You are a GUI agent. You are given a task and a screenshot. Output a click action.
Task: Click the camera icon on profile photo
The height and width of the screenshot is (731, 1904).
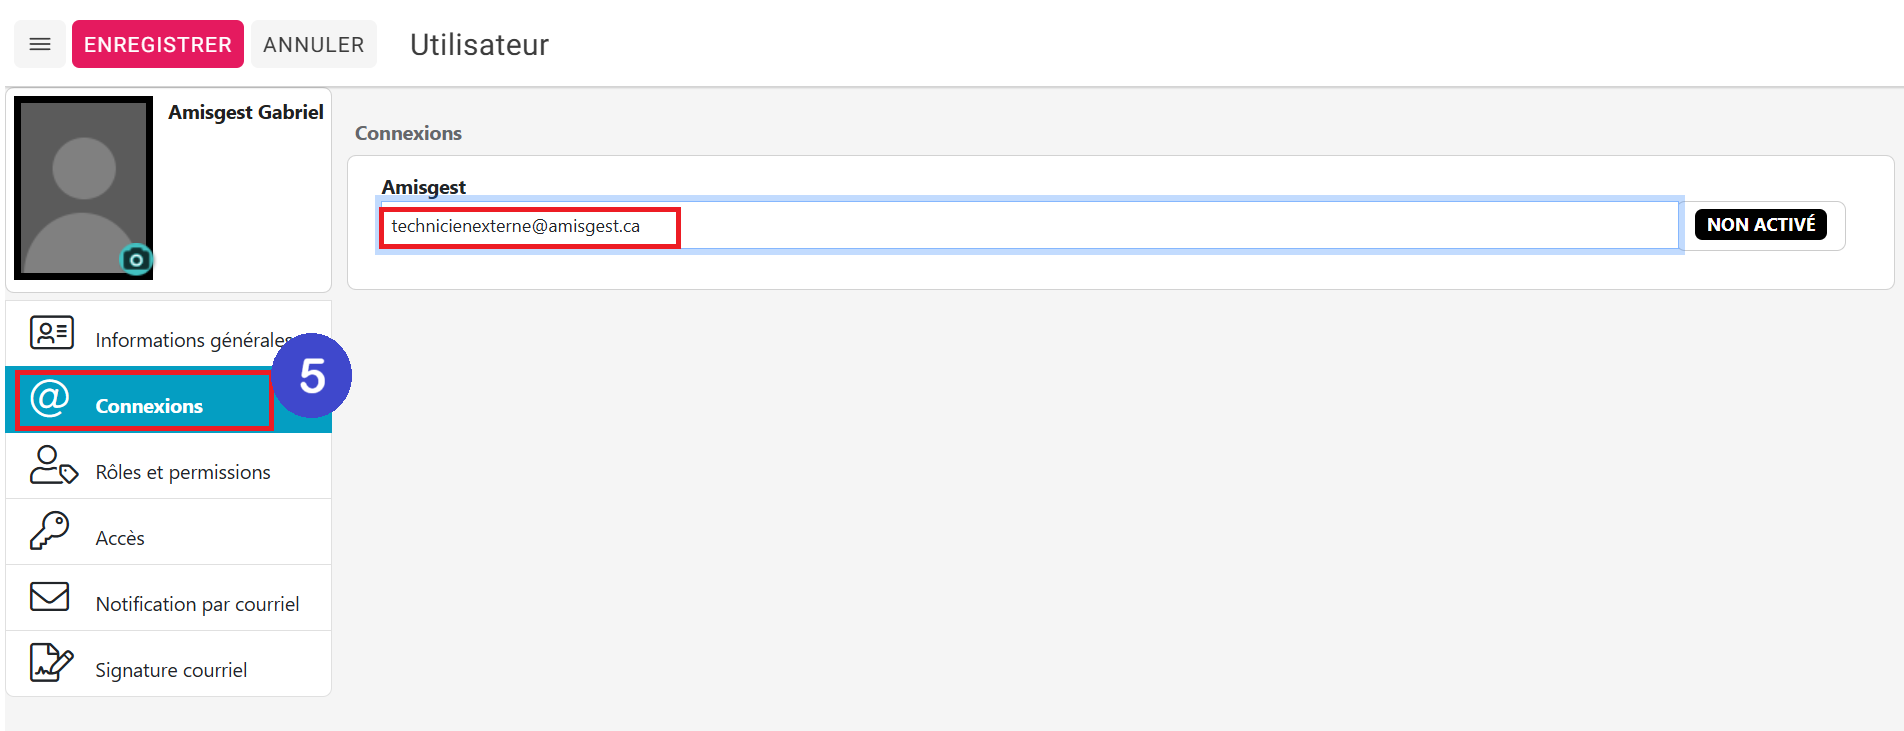point(136,260)
